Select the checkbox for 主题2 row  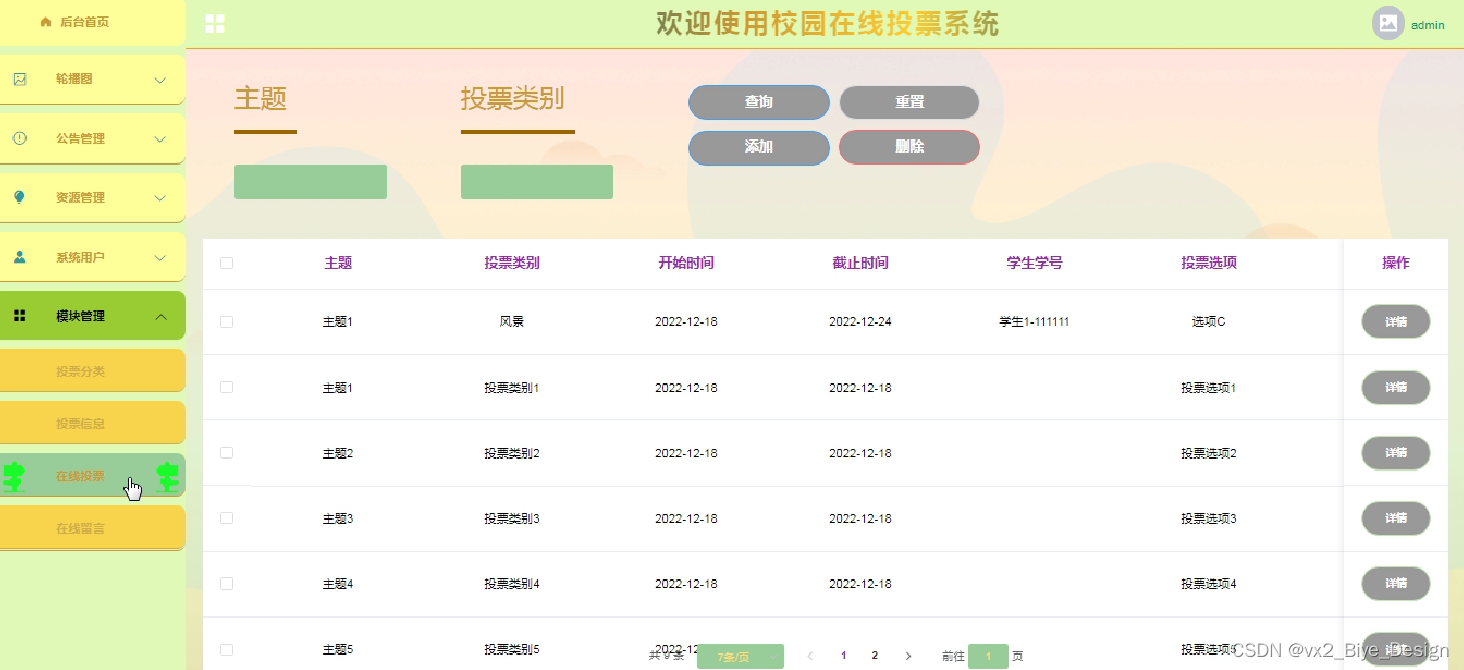[x=227, y=453]
